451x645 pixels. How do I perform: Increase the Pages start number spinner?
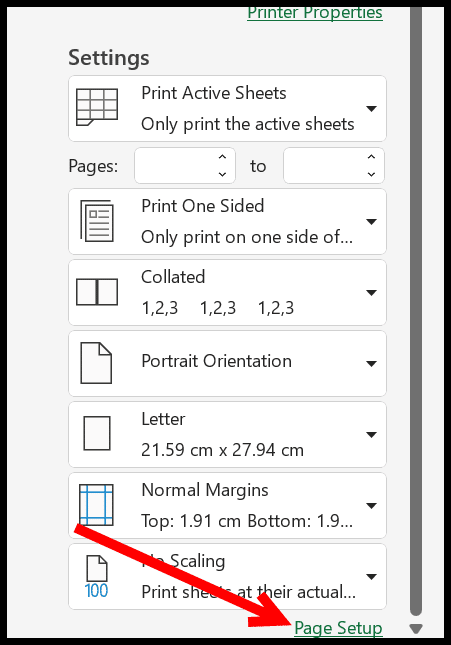[x=223, y=157]
